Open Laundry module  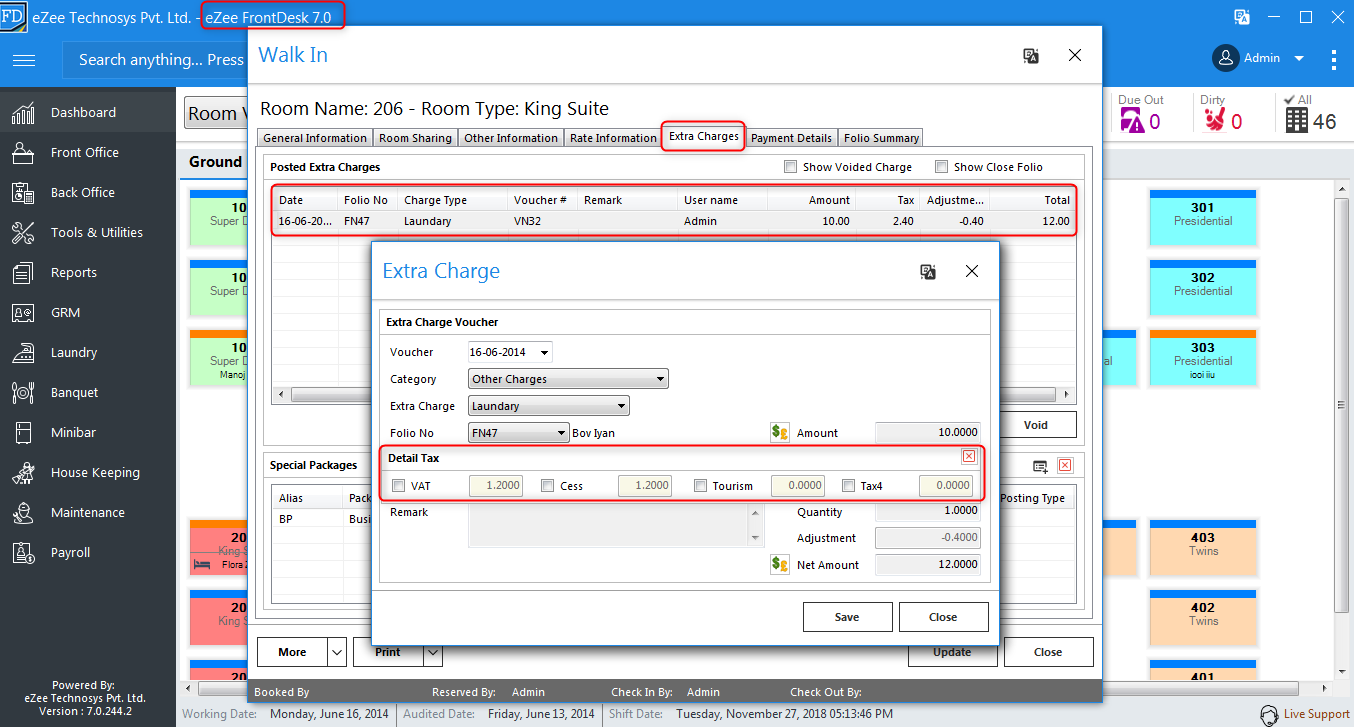[88, 352]
